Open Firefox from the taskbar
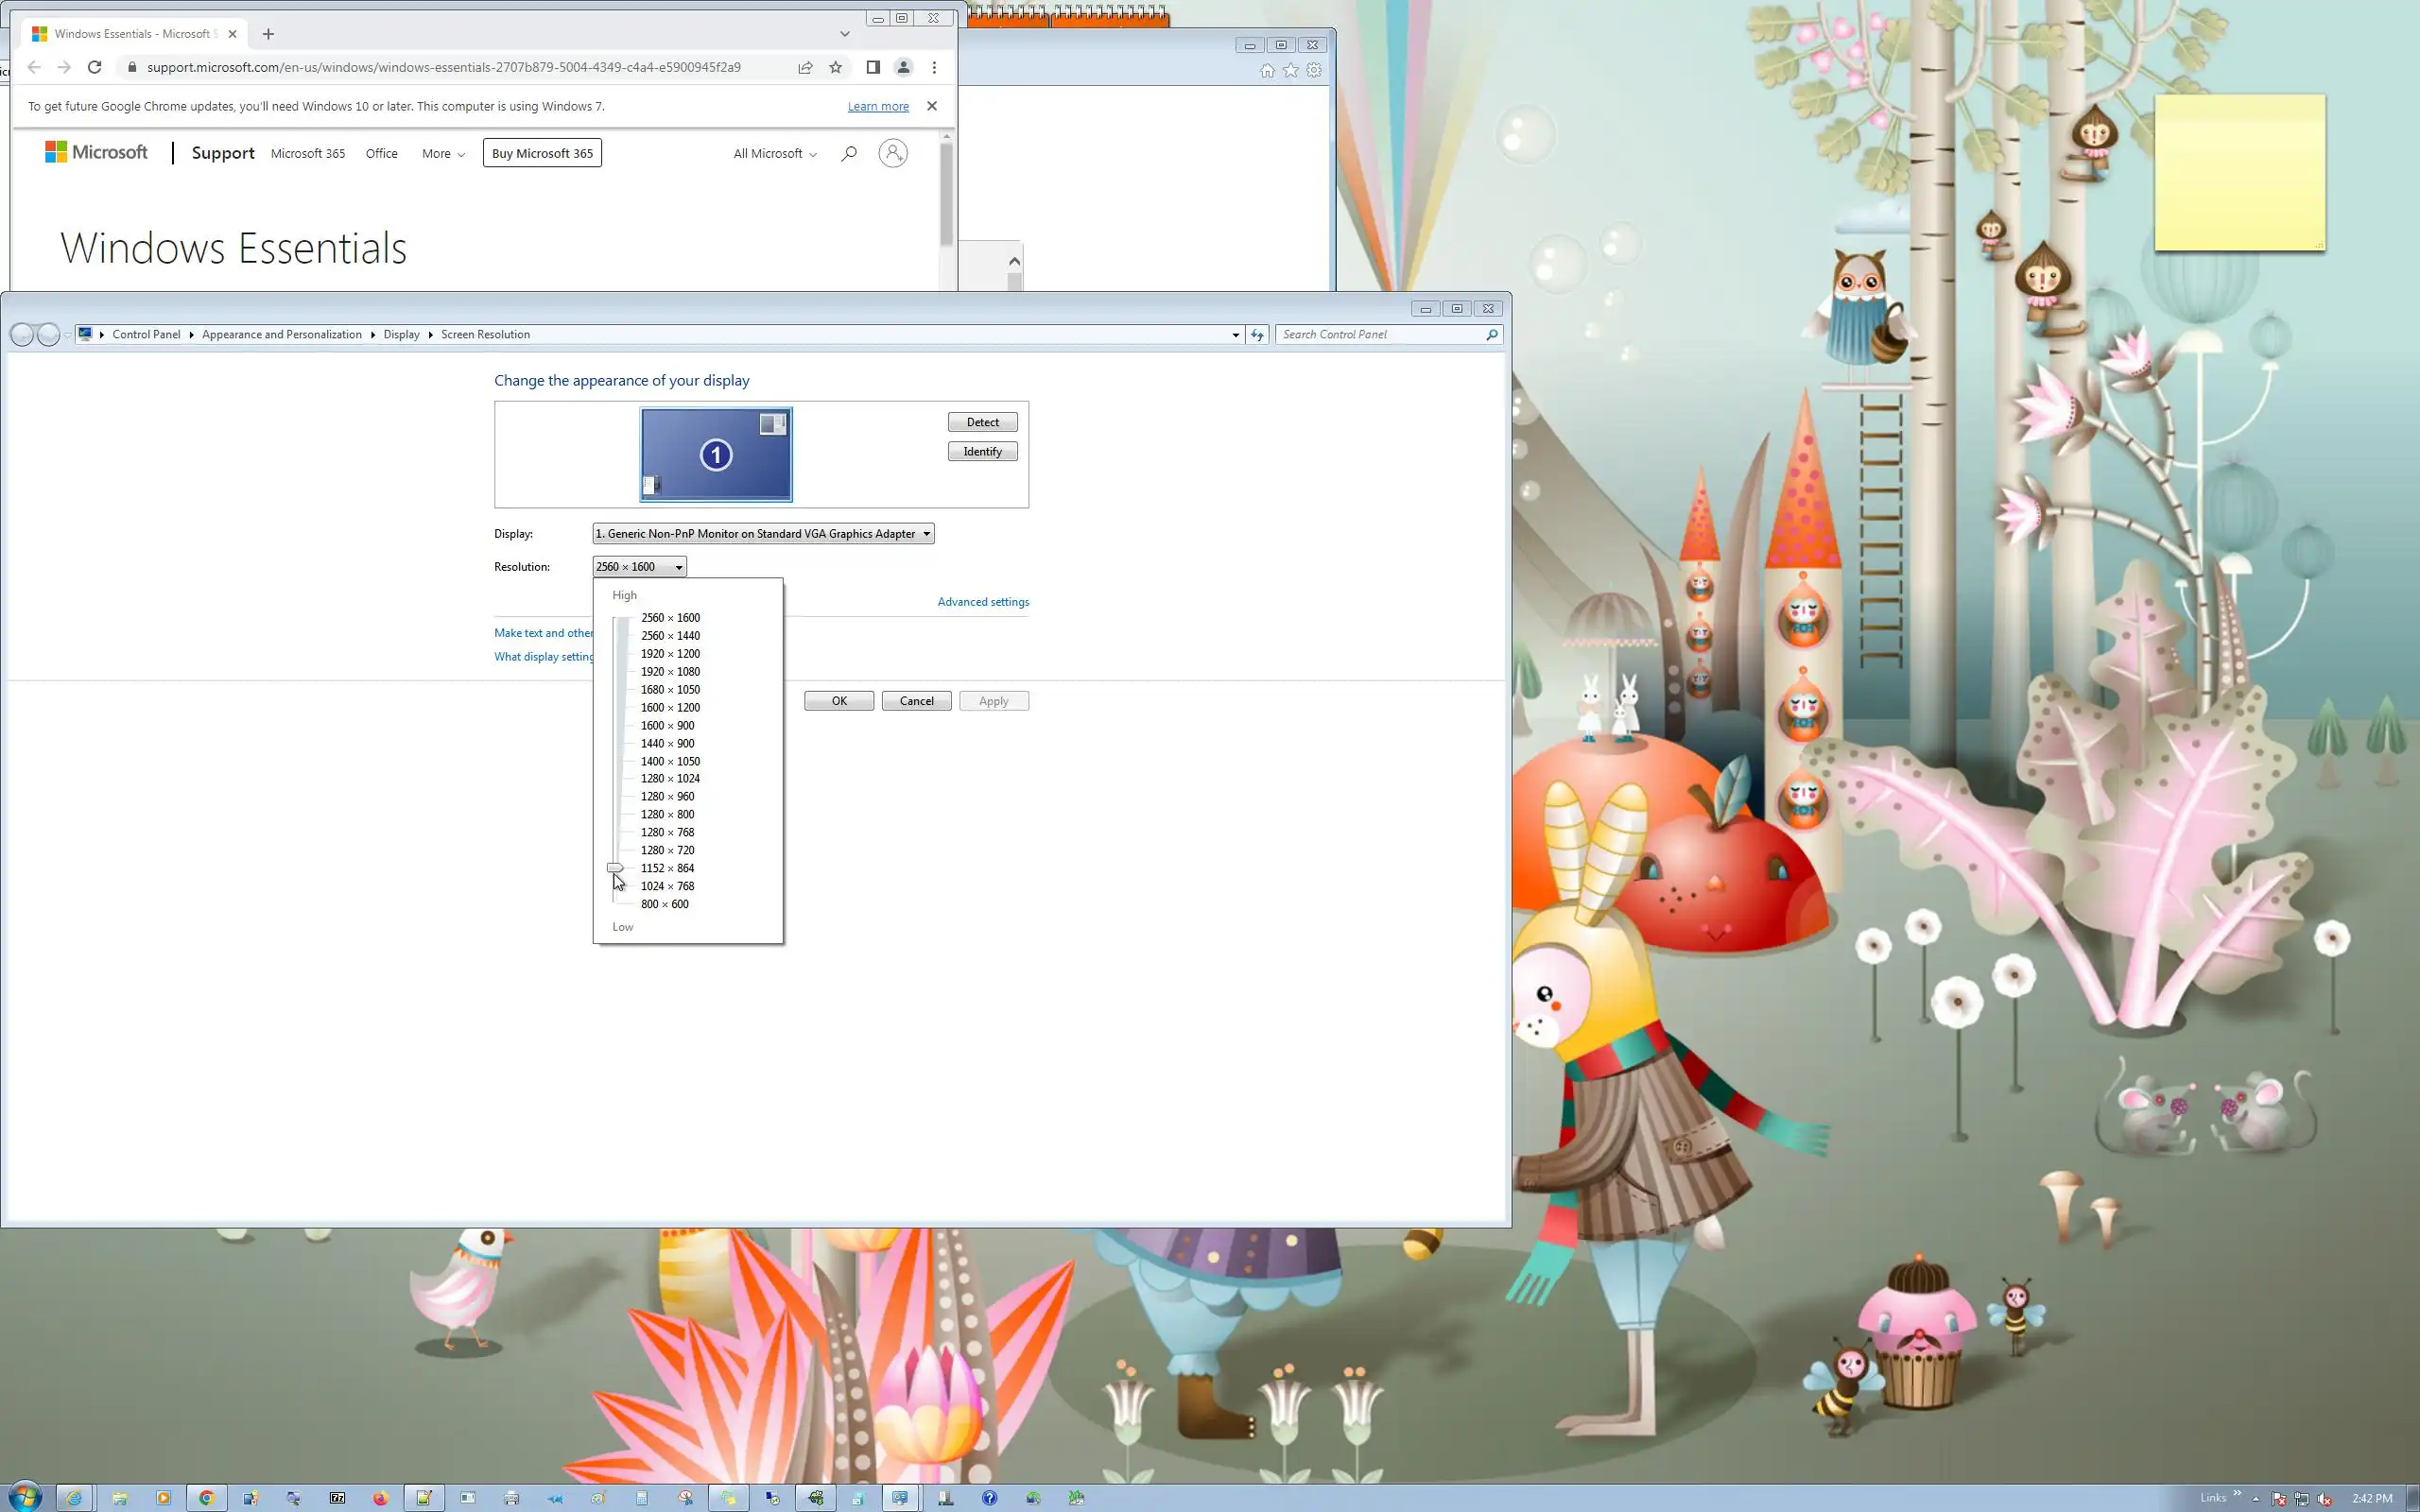 pyautogui.click(x=380, y=1497)
